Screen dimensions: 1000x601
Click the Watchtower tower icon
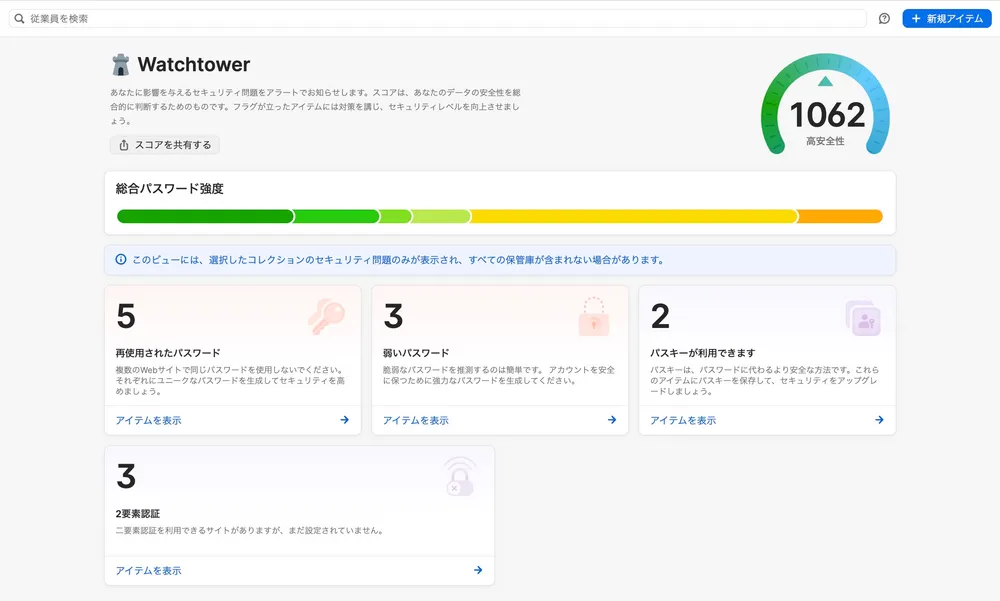(121, 64)
